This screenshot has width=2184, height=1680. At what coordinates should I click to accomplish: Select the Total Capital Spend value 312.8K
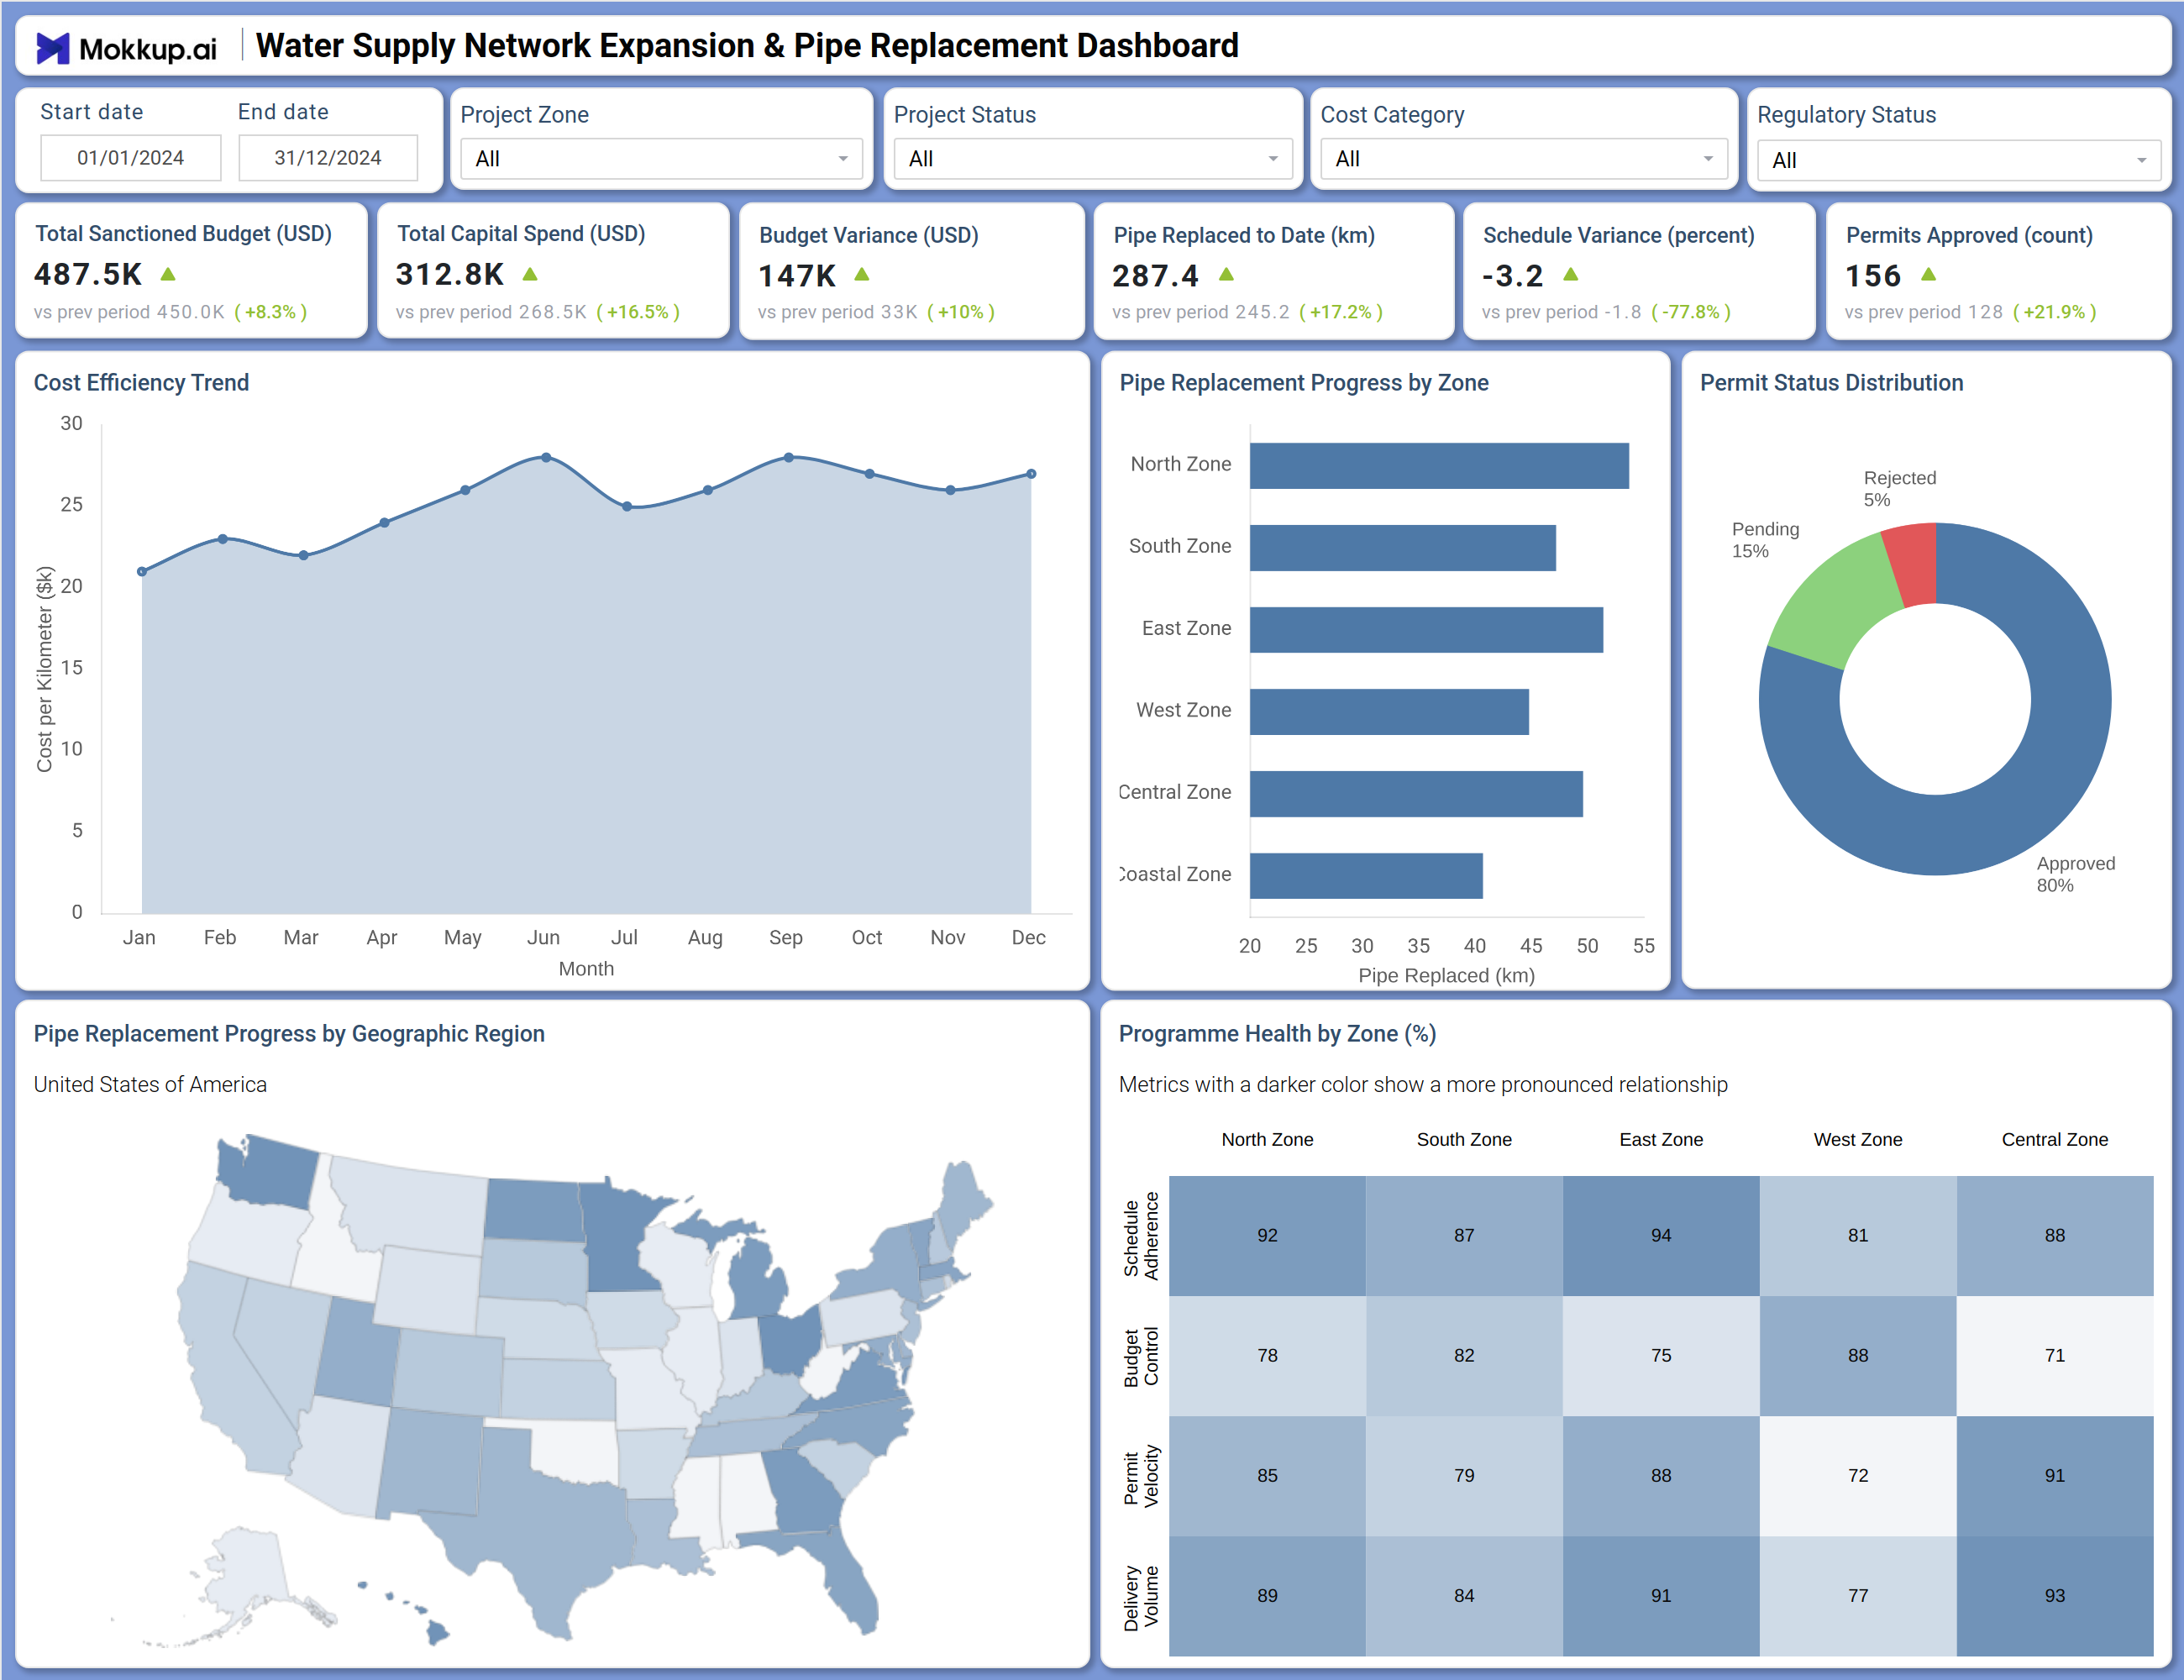(450, 274)
